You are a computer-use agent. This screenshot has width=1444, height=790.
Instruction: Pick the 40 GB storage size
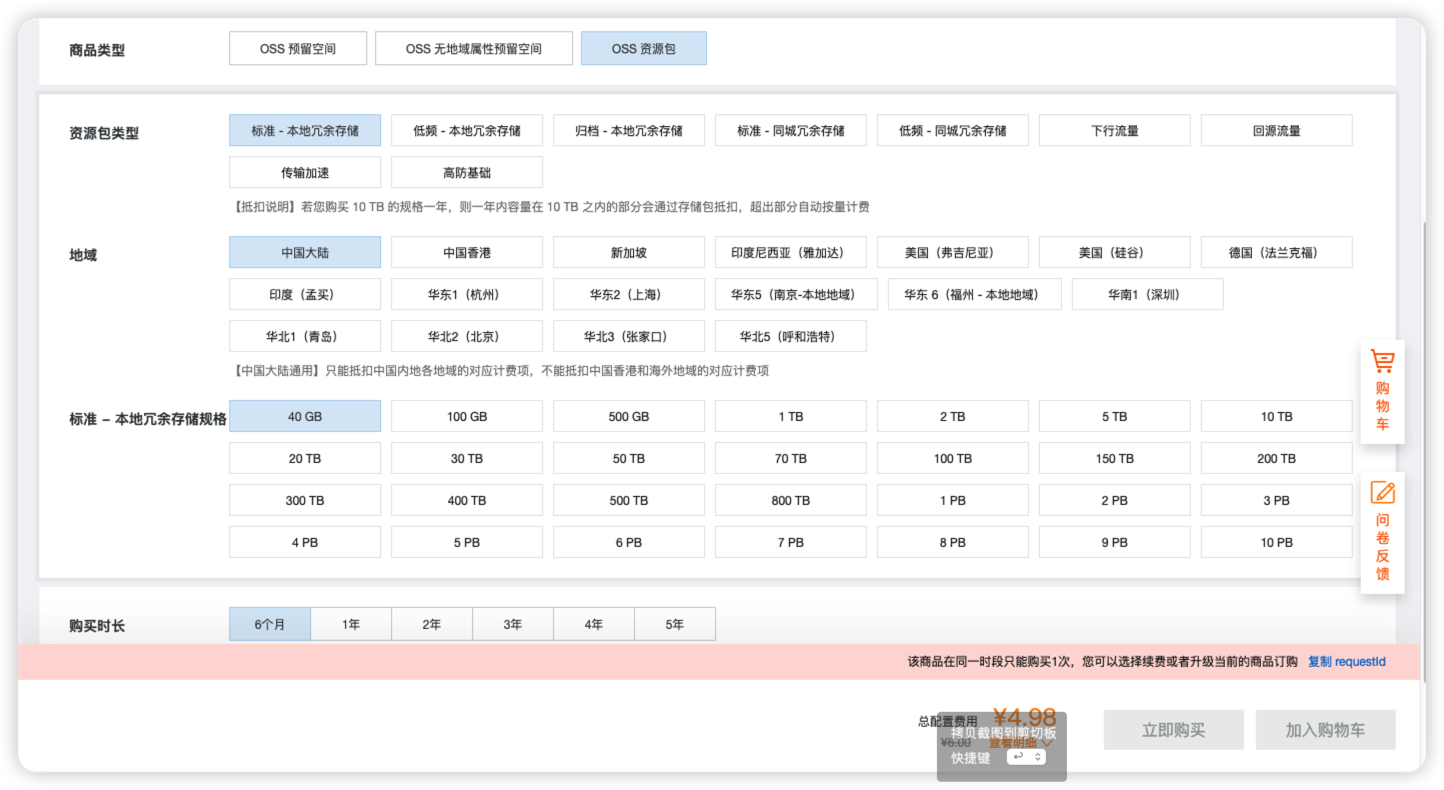coord(305,416)
